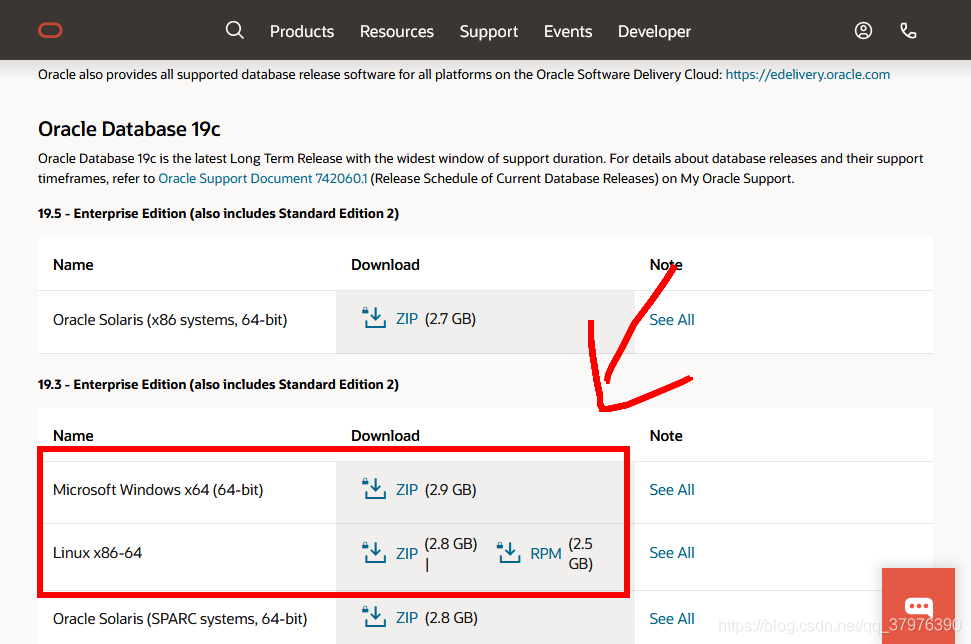Click download icon for Microsoft Windows x64 ZIP
The image size is (971, 644).
(x=374, y=489)
